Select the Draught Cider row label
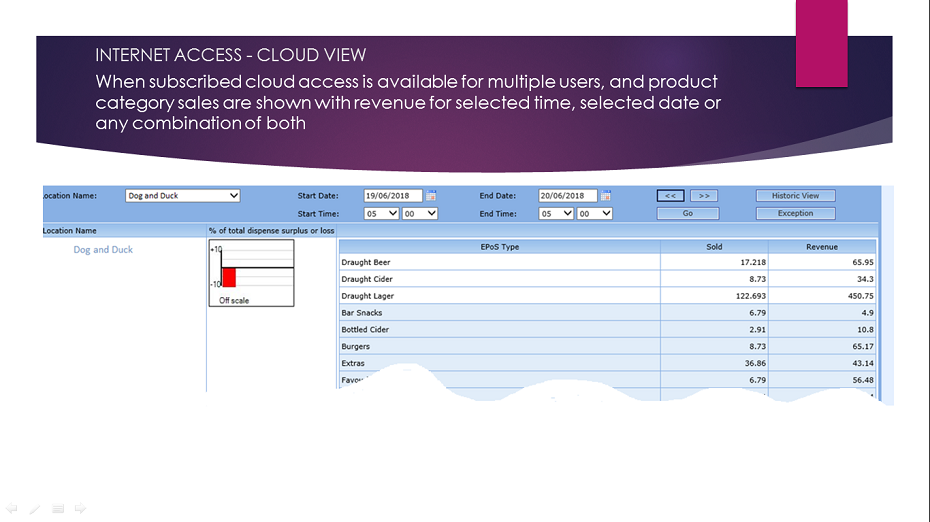Image resolution: width=930 pixels, height=522 pixels. point(367,279)
